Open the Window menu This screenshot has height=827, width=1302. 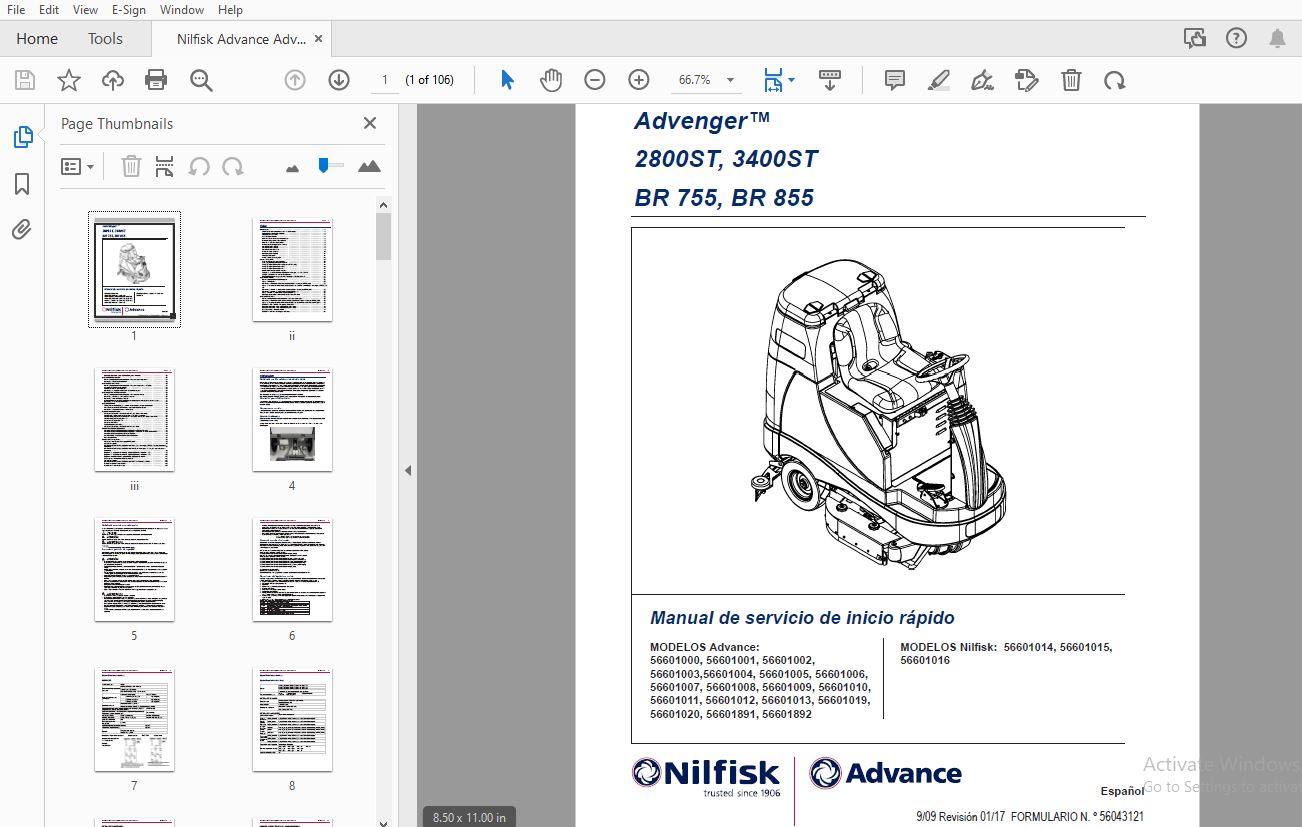tap(182, 9)
